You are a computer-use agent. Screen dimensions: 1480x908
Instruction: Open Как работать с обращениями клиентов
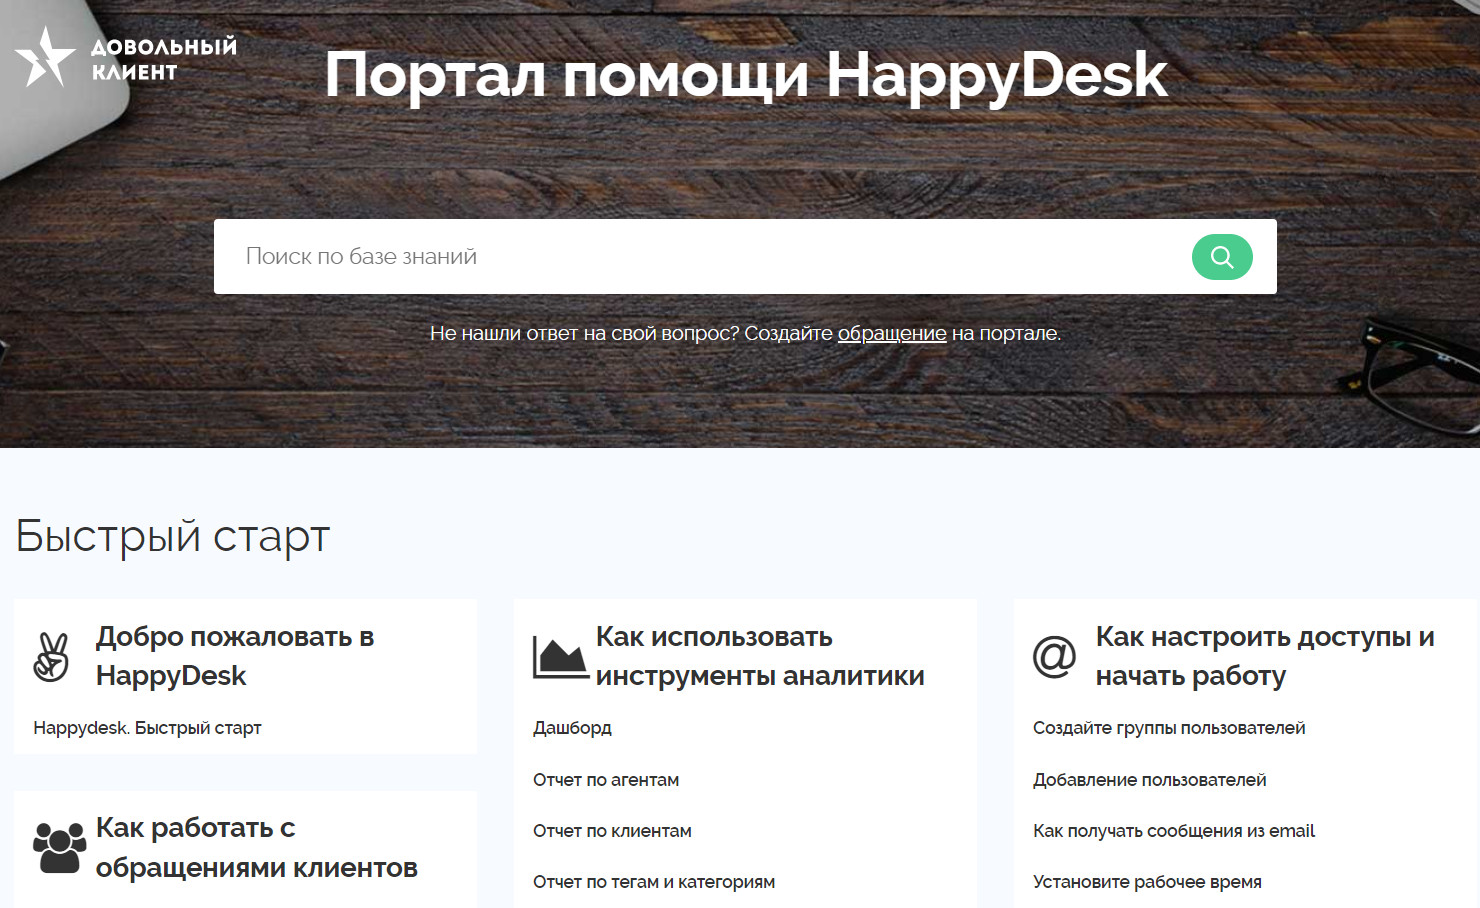tap(257, 848)
